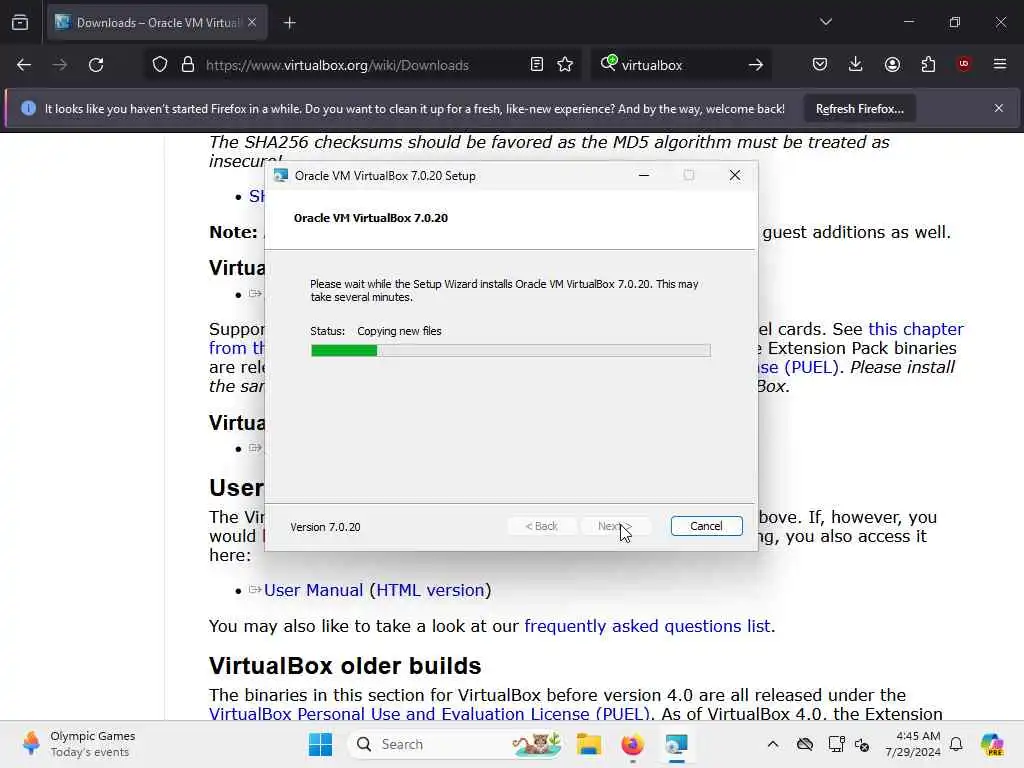Bookmark this page with the star icon
This screenshot has width=1024, height=768.
(x=565, y=65)
